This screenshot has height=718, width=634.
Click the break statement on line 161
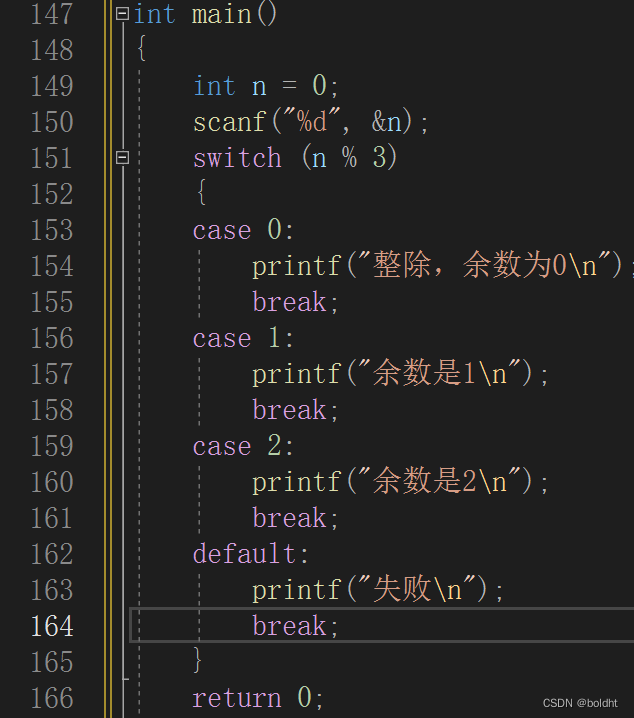[295, 518]
